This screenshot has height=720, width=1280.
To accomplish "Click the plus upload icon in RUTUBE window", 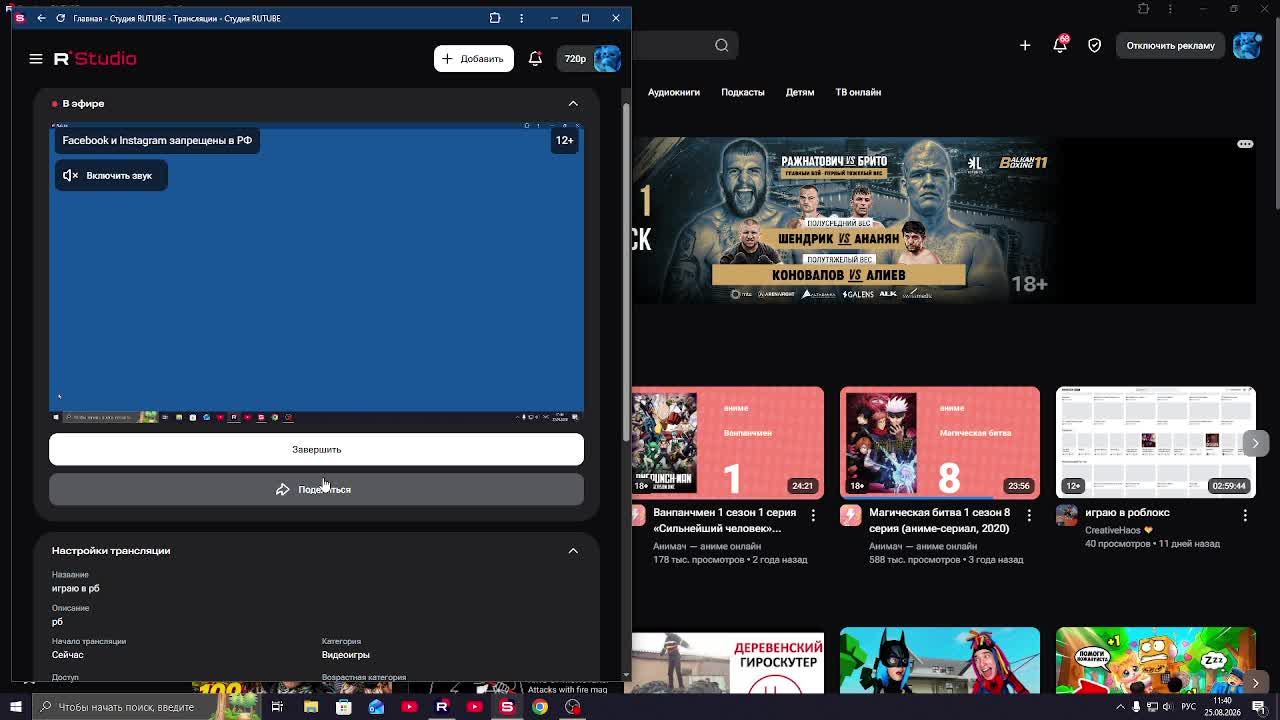I will pyautogui.click(x=1025, y=45).
